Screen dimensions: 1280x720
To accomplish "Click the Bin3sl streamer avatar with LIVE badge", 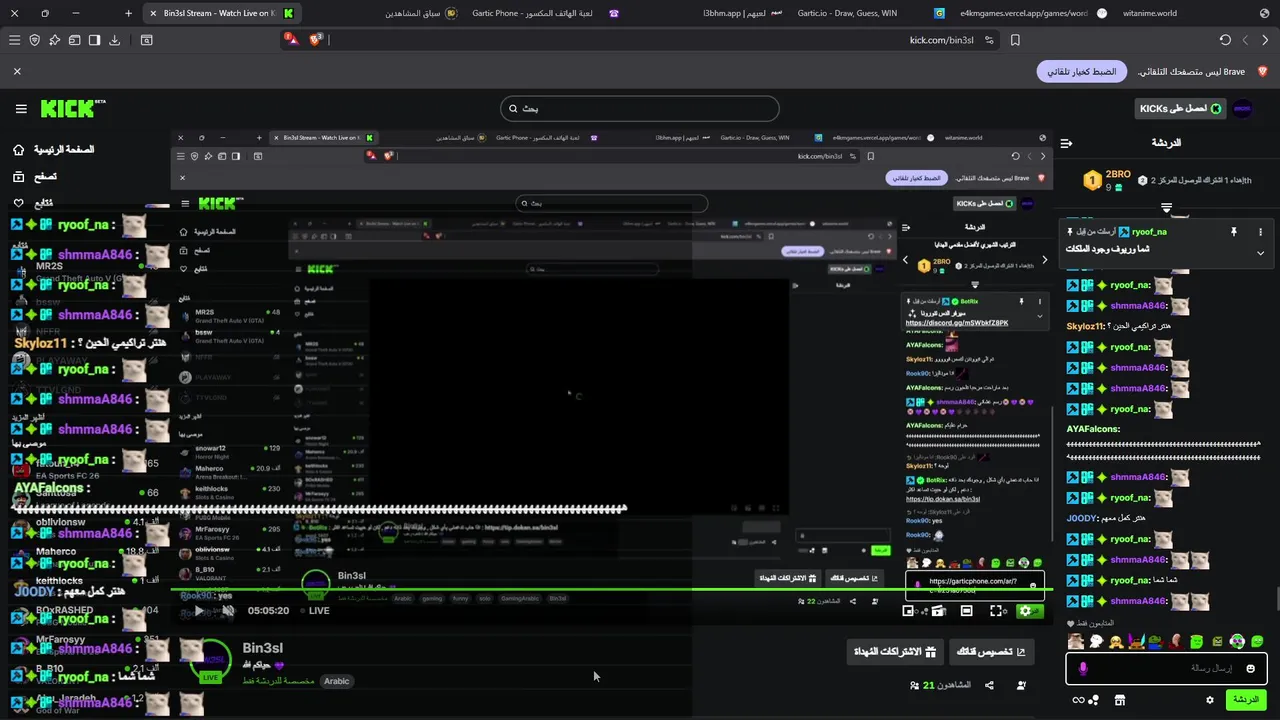I will (210, 660).
